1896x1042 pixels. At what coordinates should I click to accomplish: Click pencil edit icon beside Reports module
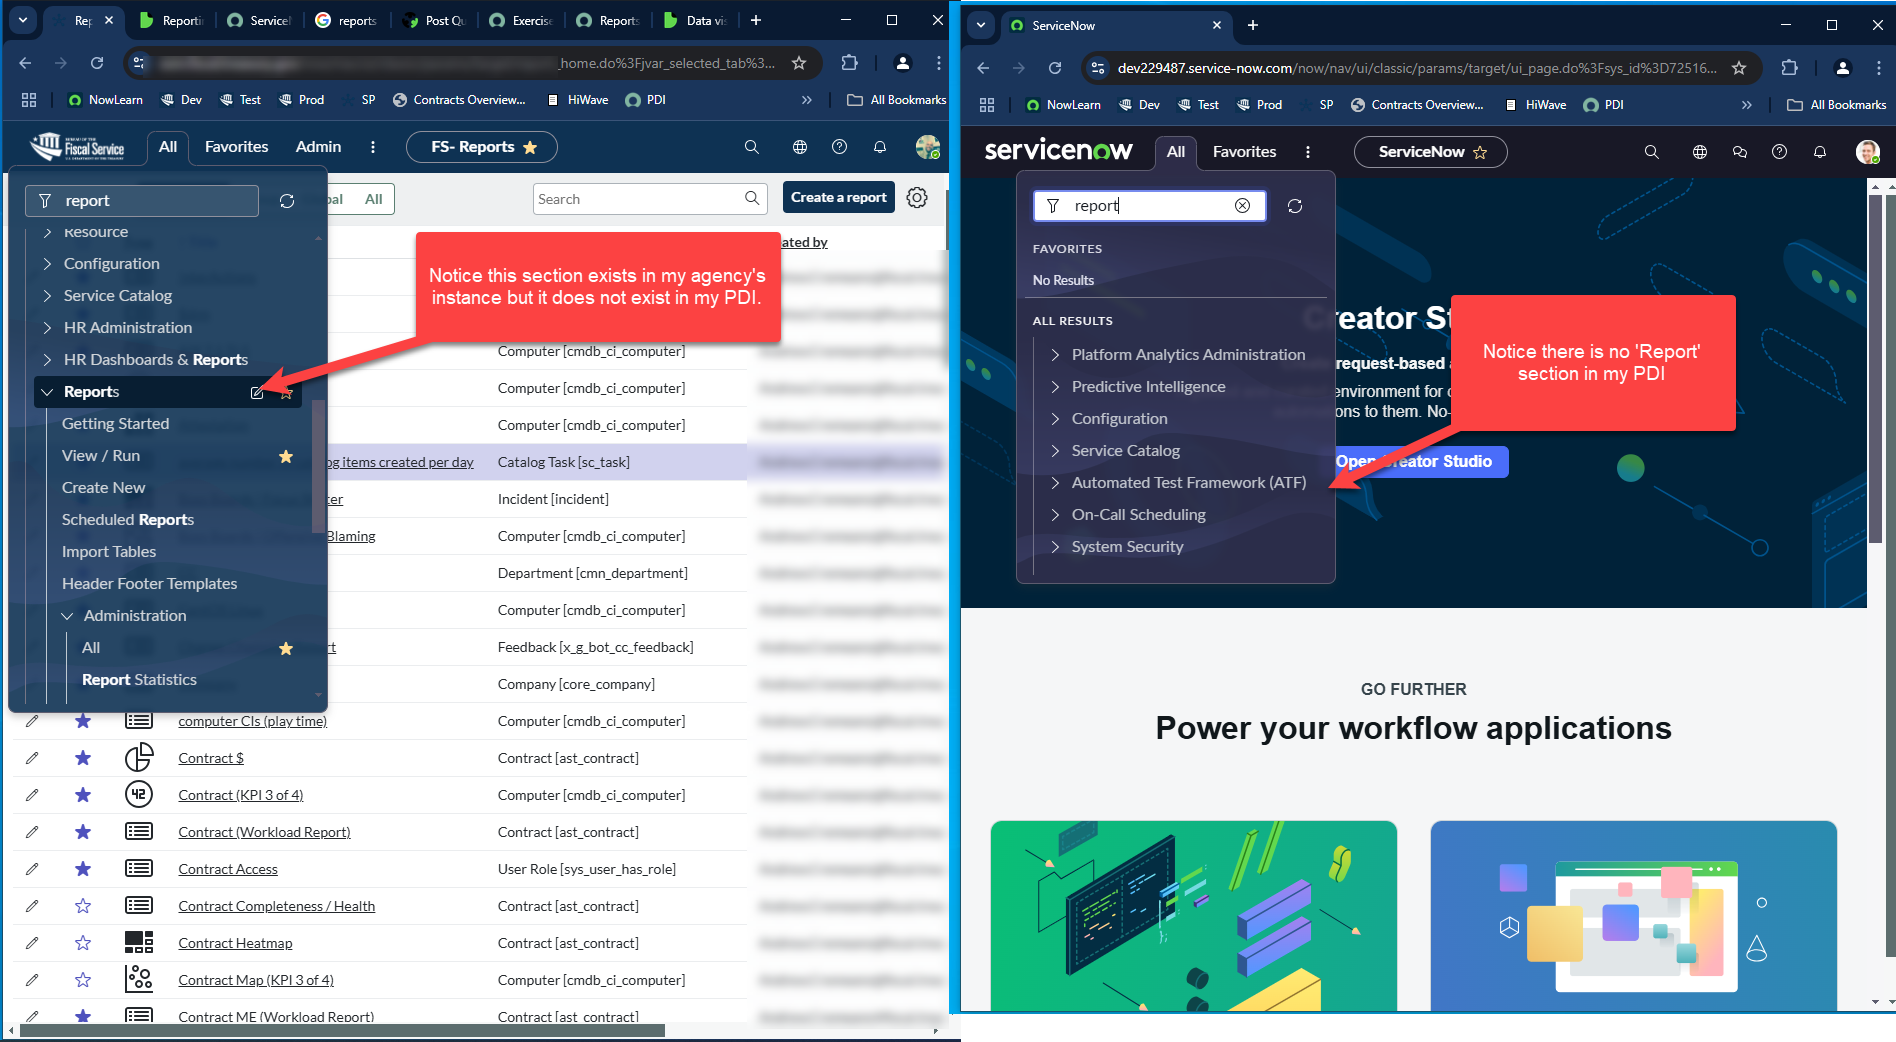[x=257, y=392]
